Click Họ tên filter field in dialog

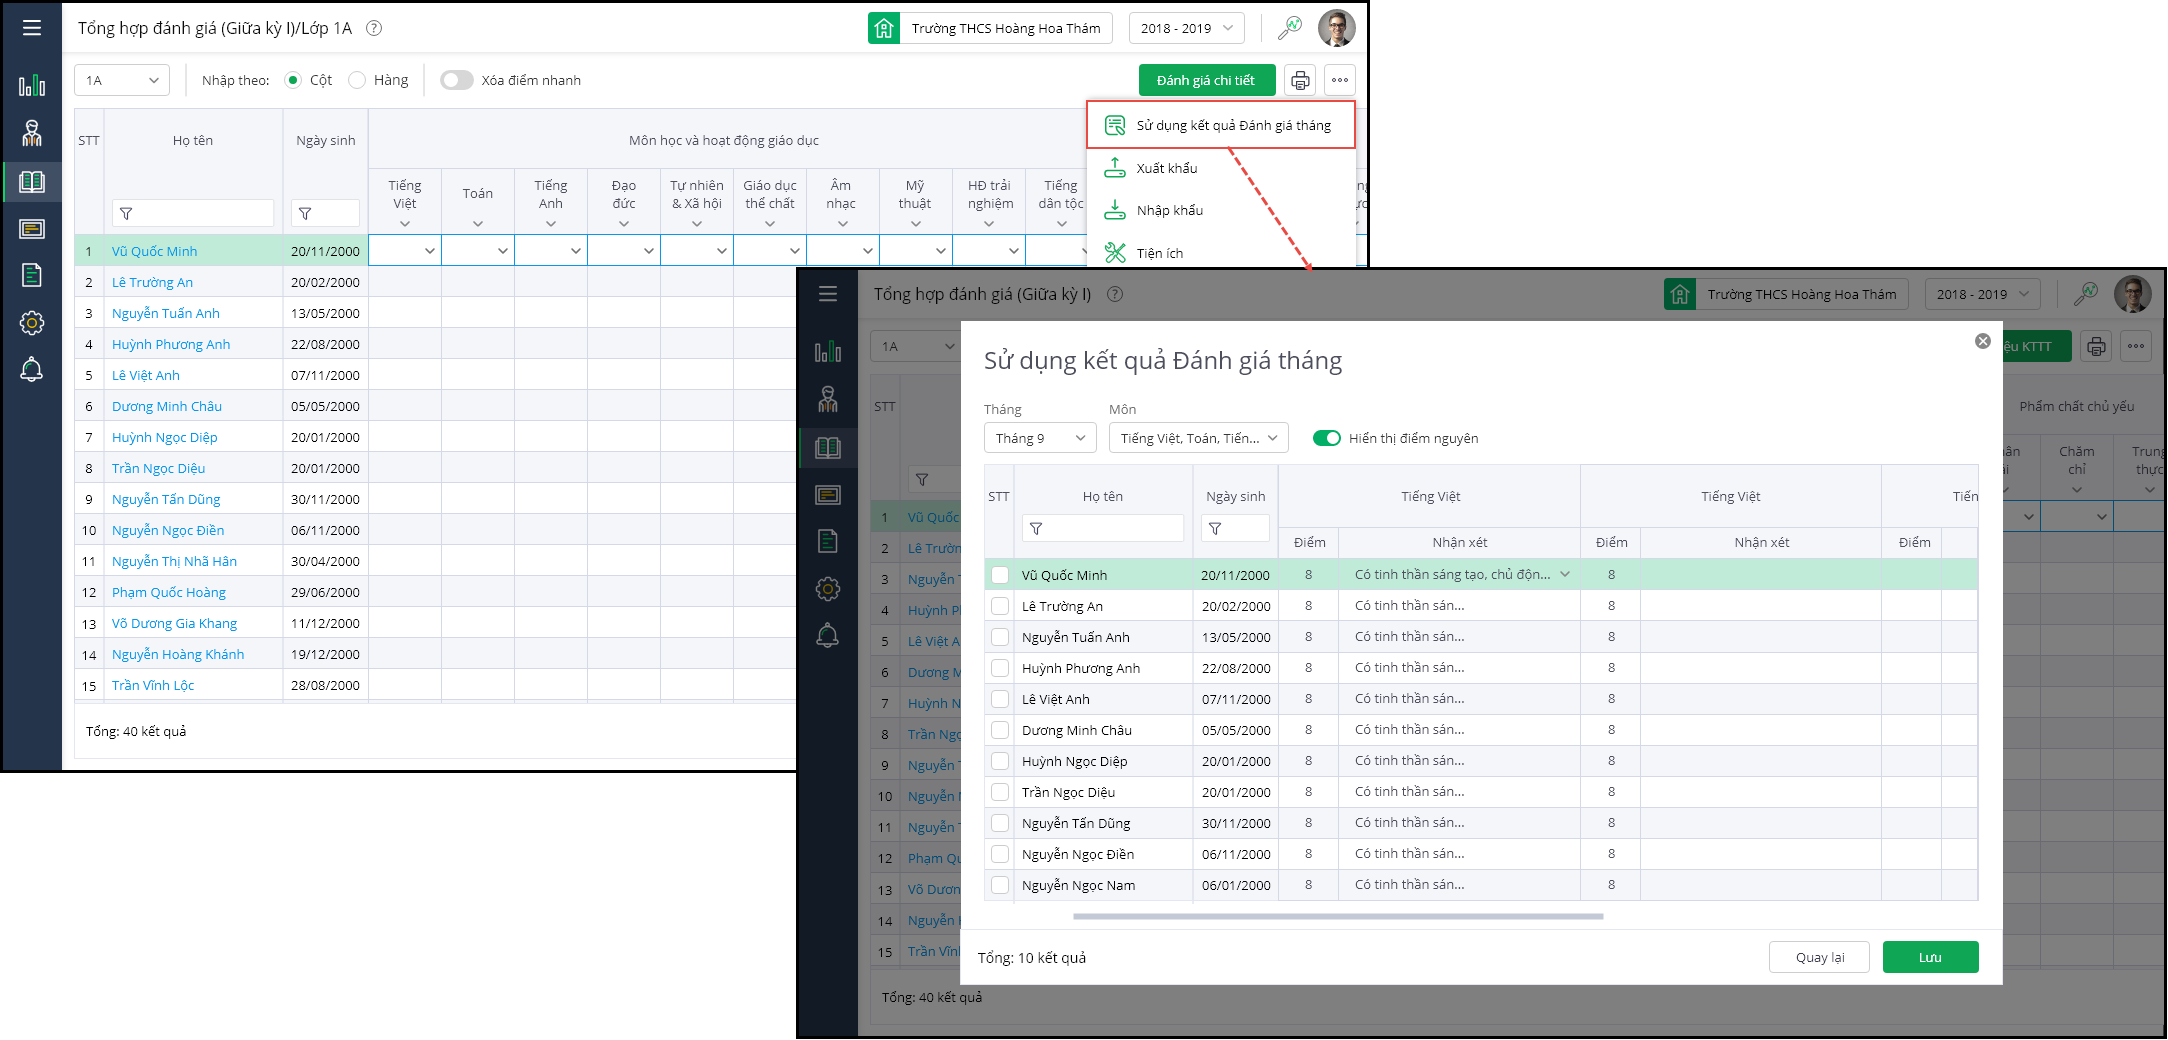coord(1103,528)
